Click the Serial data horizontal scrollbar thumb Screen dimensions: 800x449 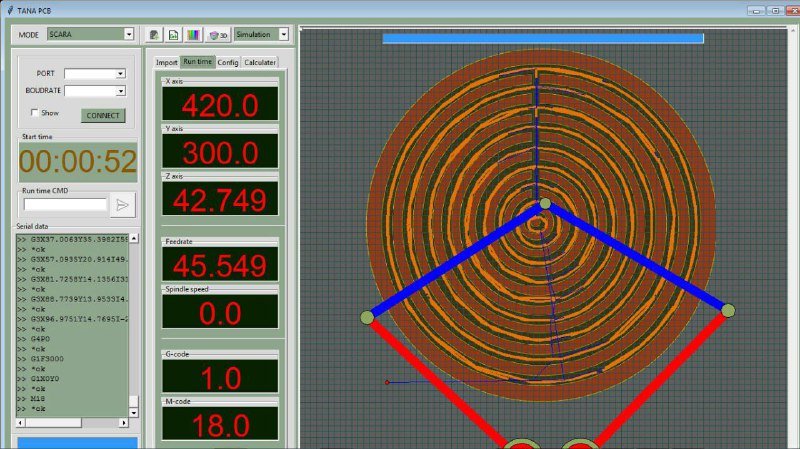54,423
